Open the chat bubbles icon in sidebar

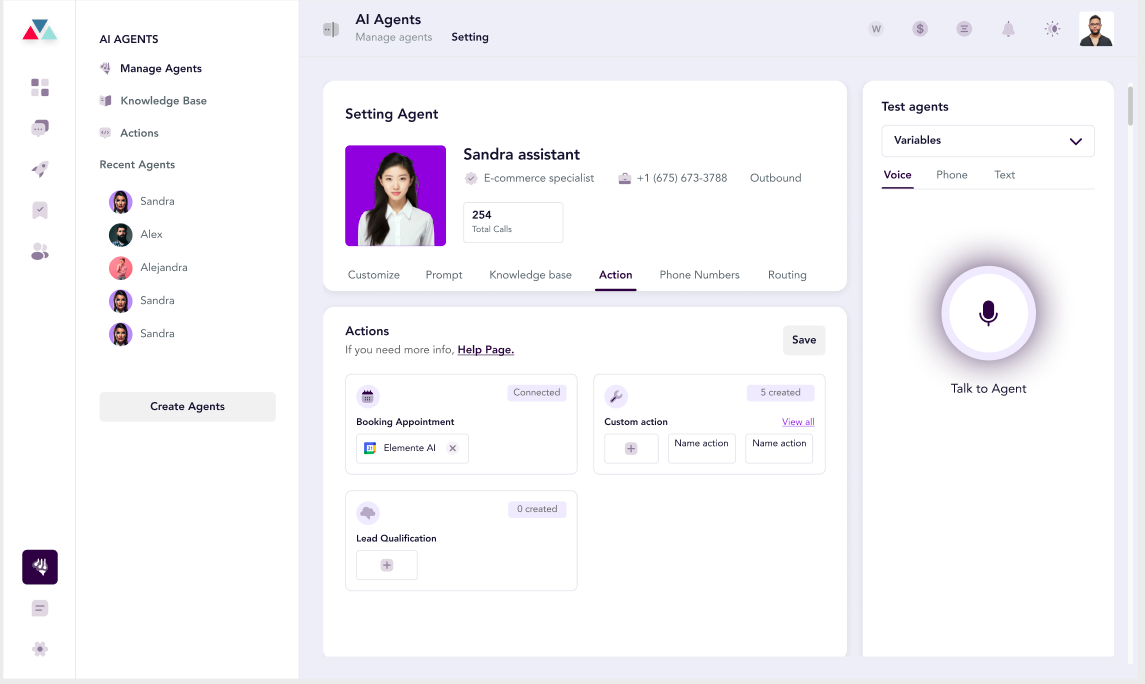click(x=39, y=128)
